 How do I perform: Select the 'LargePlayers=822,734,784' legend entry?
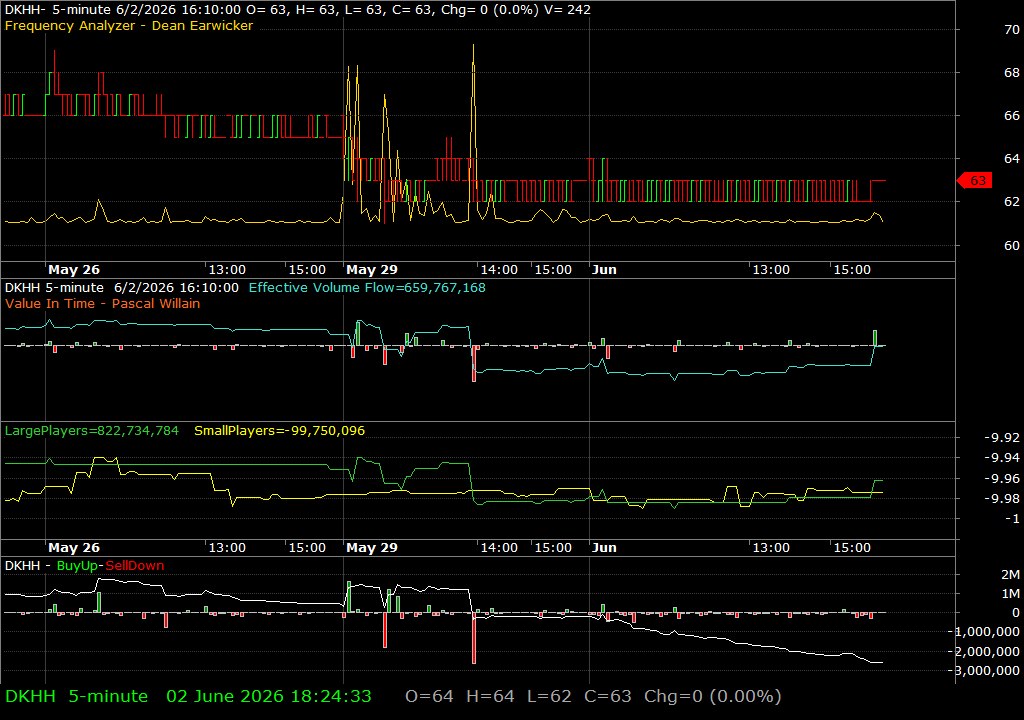[91, 431]
